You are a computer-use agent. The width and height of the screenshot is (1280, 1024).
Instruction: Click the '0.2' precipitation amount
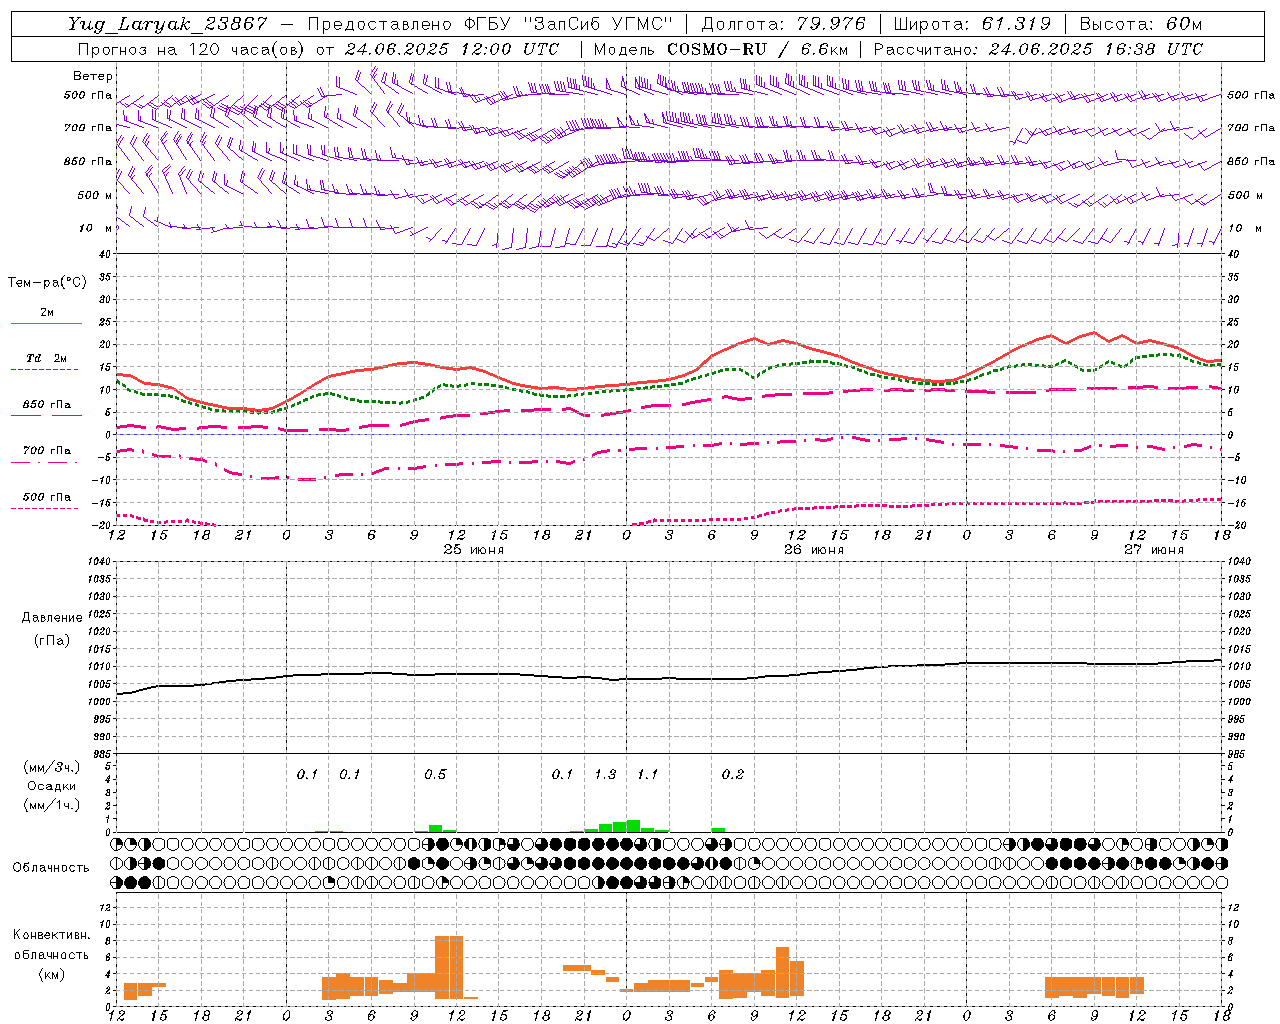[733, 774]
